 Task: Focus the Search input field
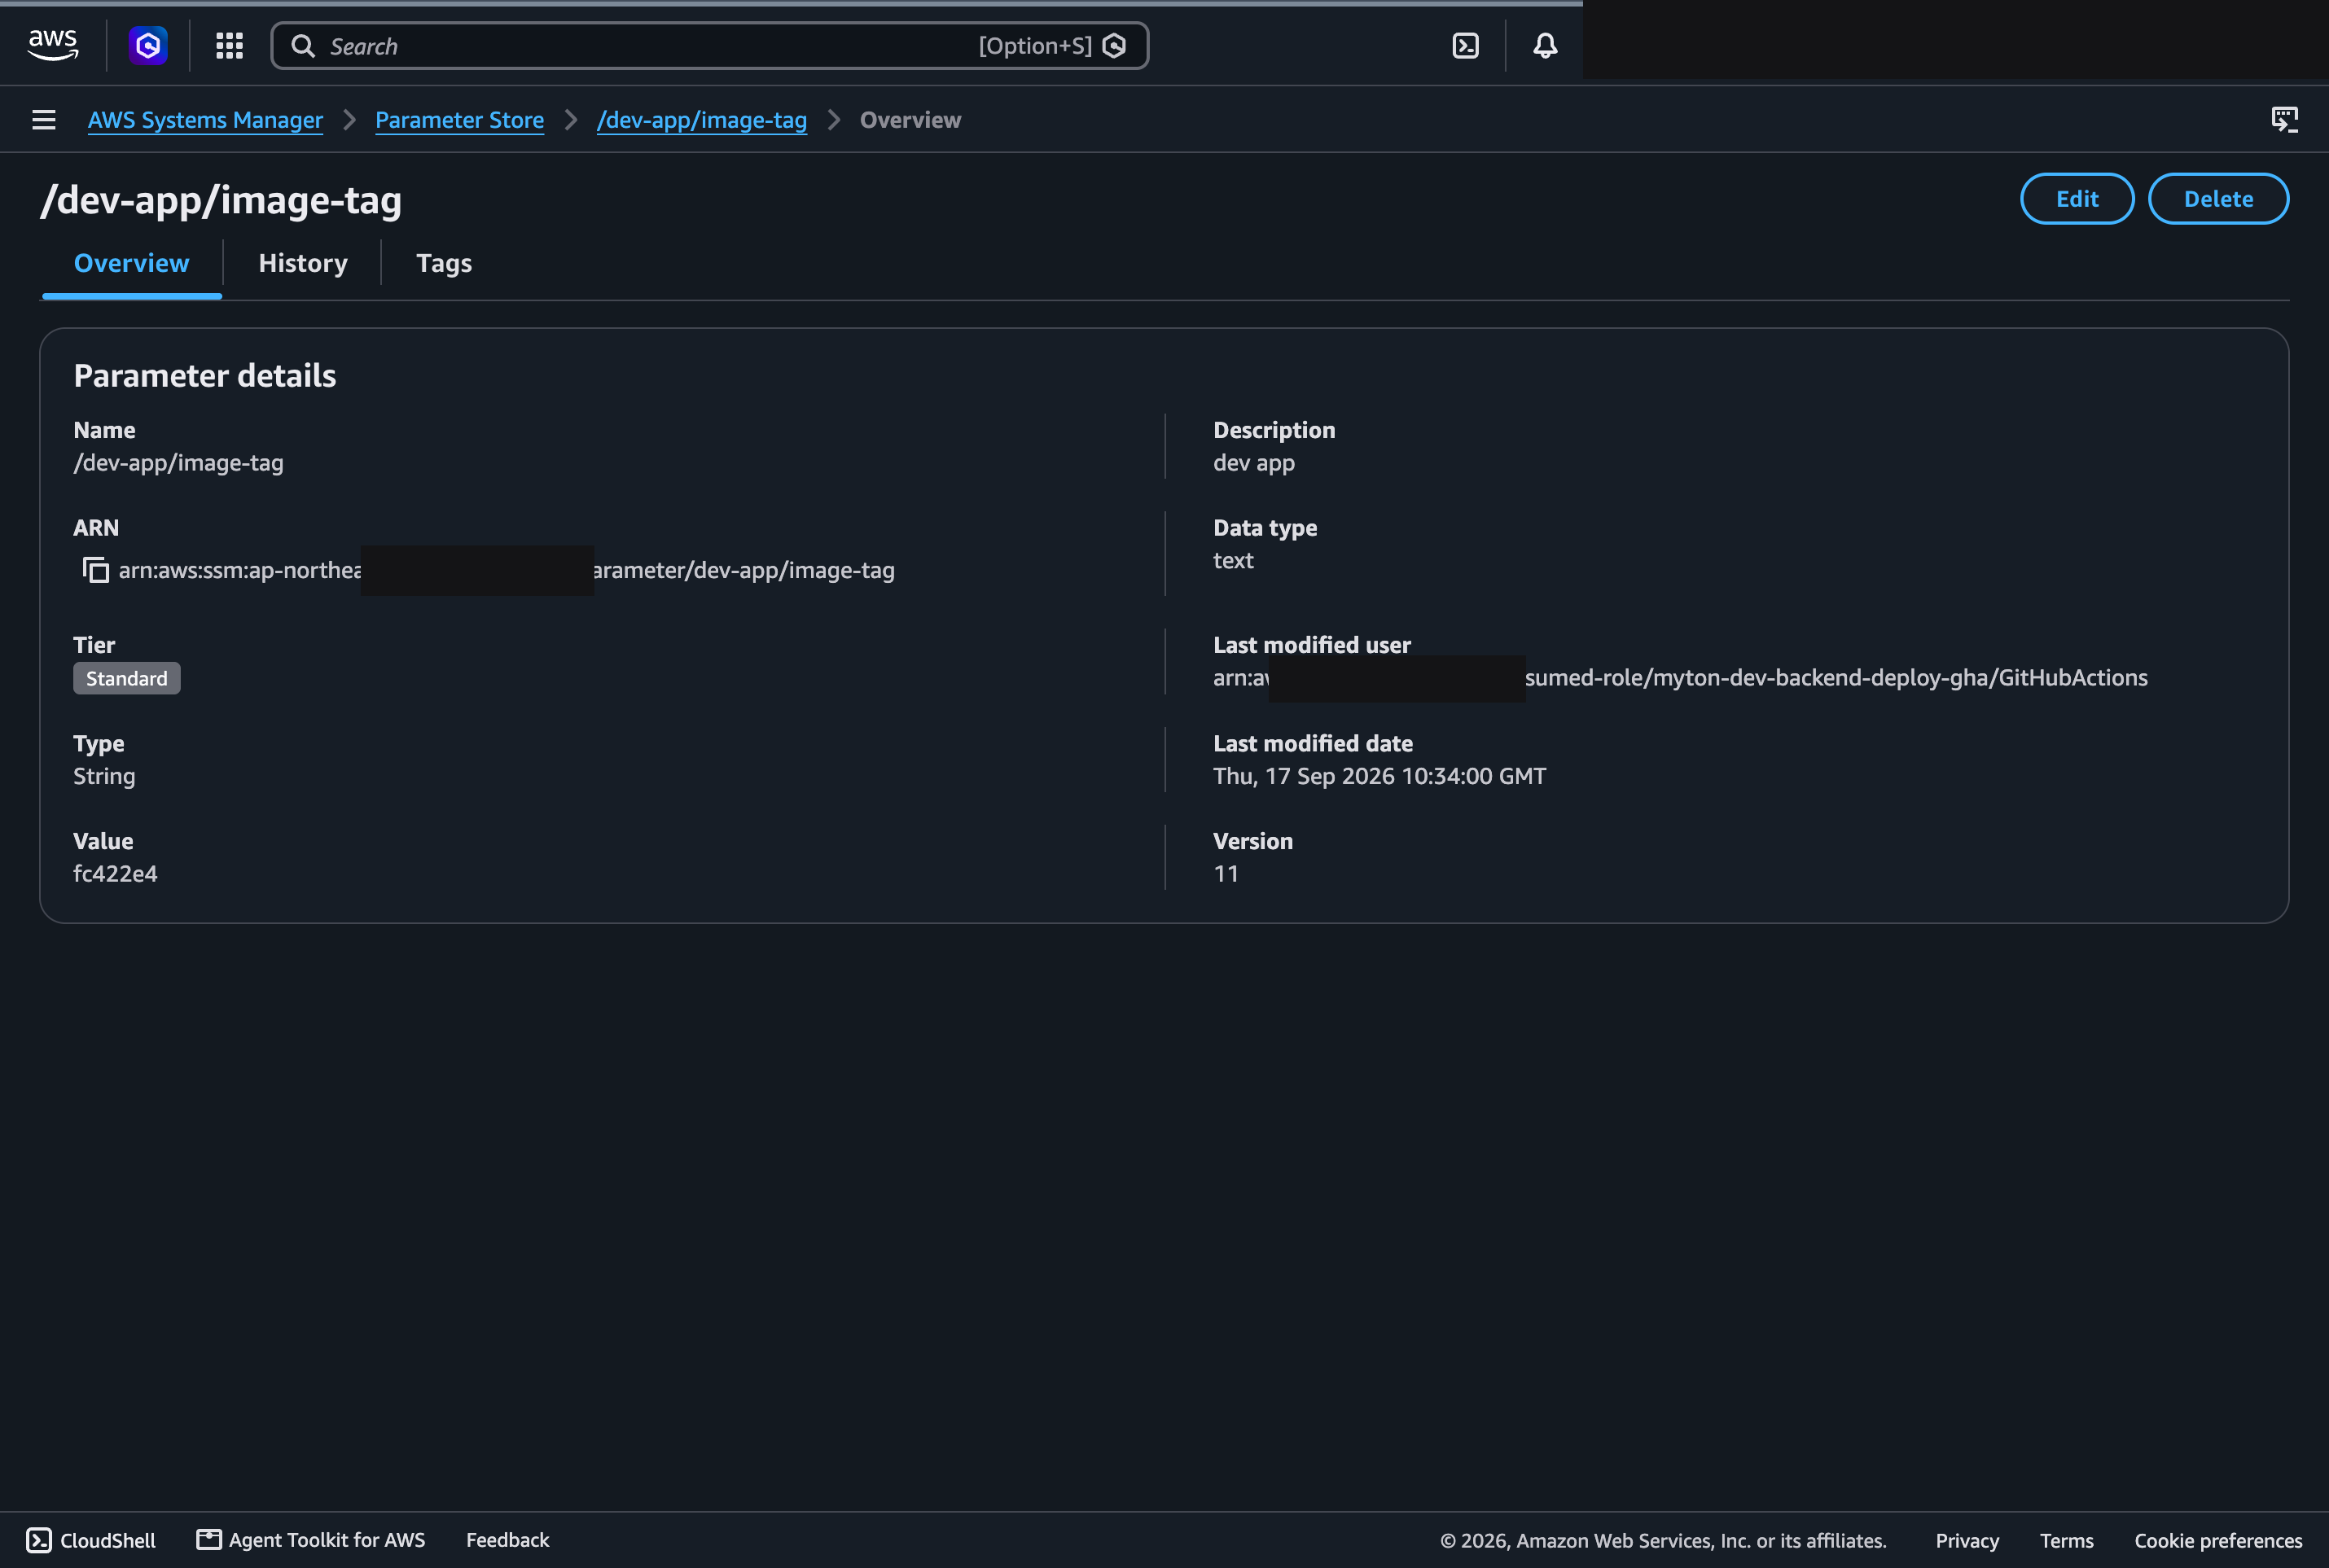click(709, 46)
